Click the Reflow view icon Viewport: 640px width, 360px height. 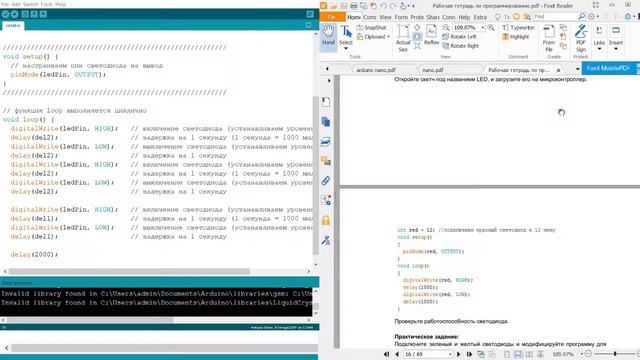pyautogui.click(x=431, y=35)
